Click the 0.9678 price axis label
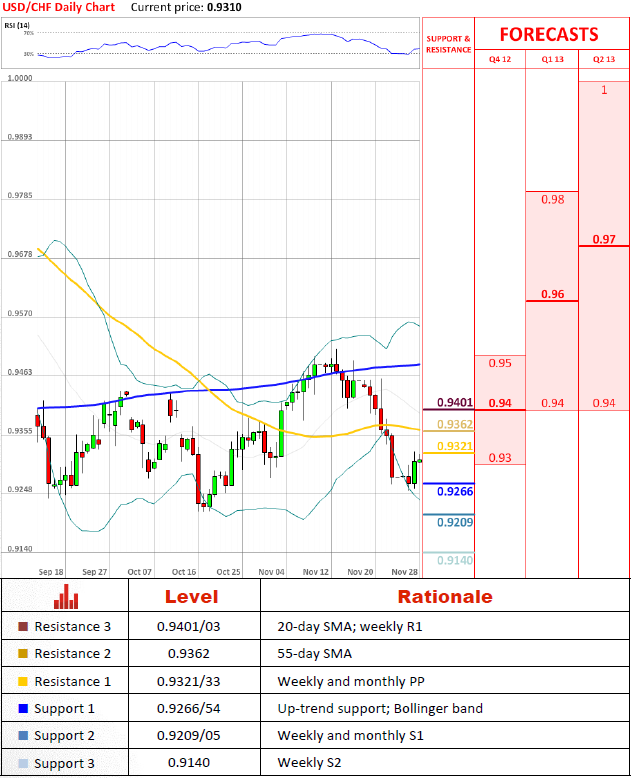 [x=20, y=254]
